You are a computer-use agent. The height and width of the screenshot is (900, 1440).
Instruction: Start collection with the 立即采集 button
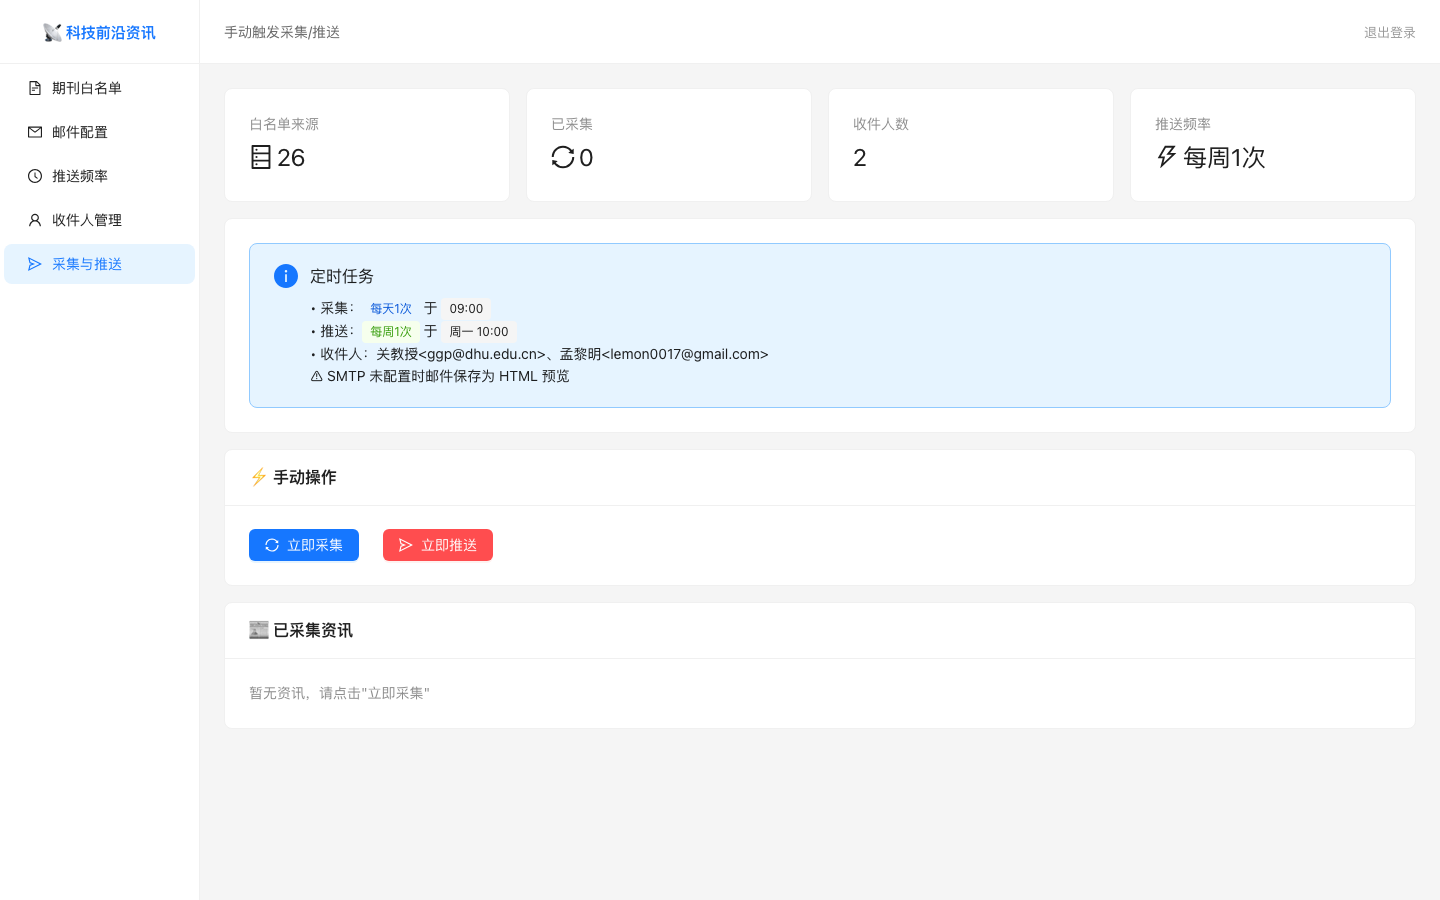click(304, 545)
